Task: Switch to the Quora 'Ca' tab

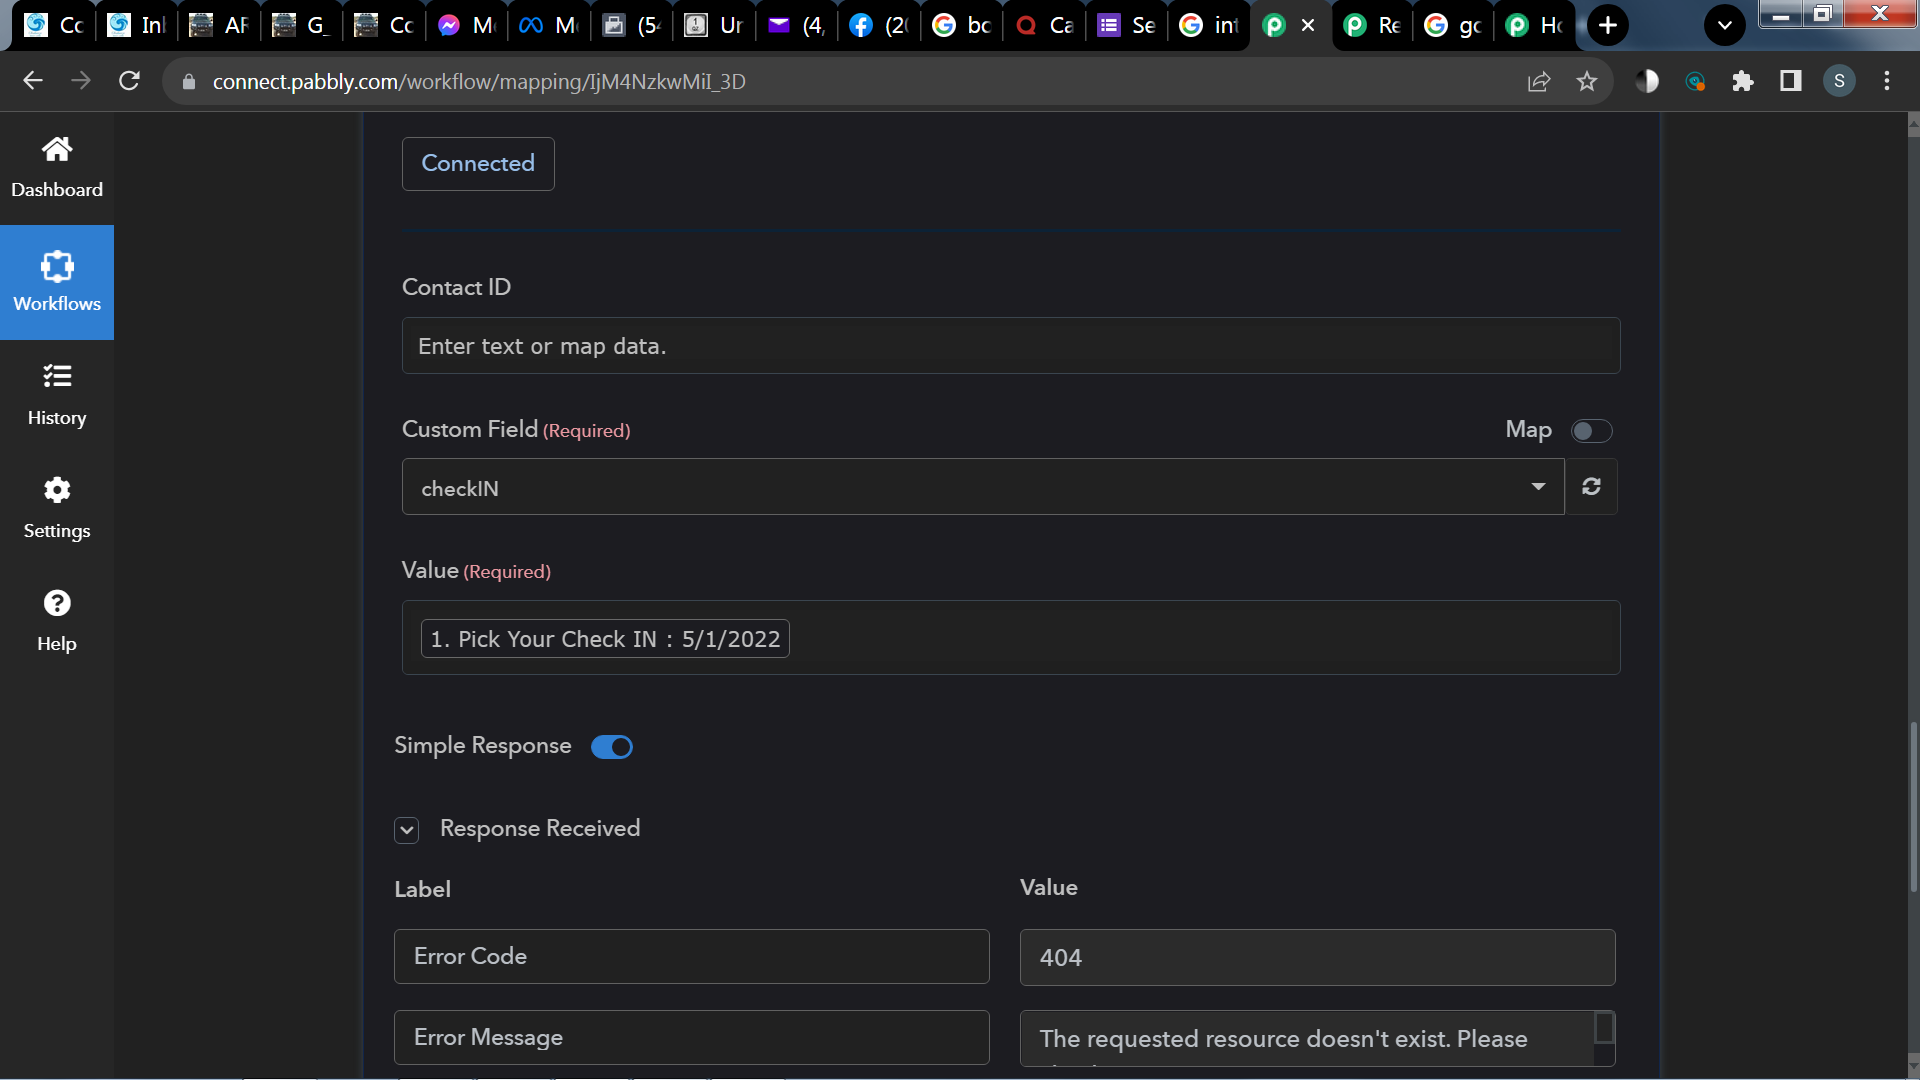Action: [1045, 25]
